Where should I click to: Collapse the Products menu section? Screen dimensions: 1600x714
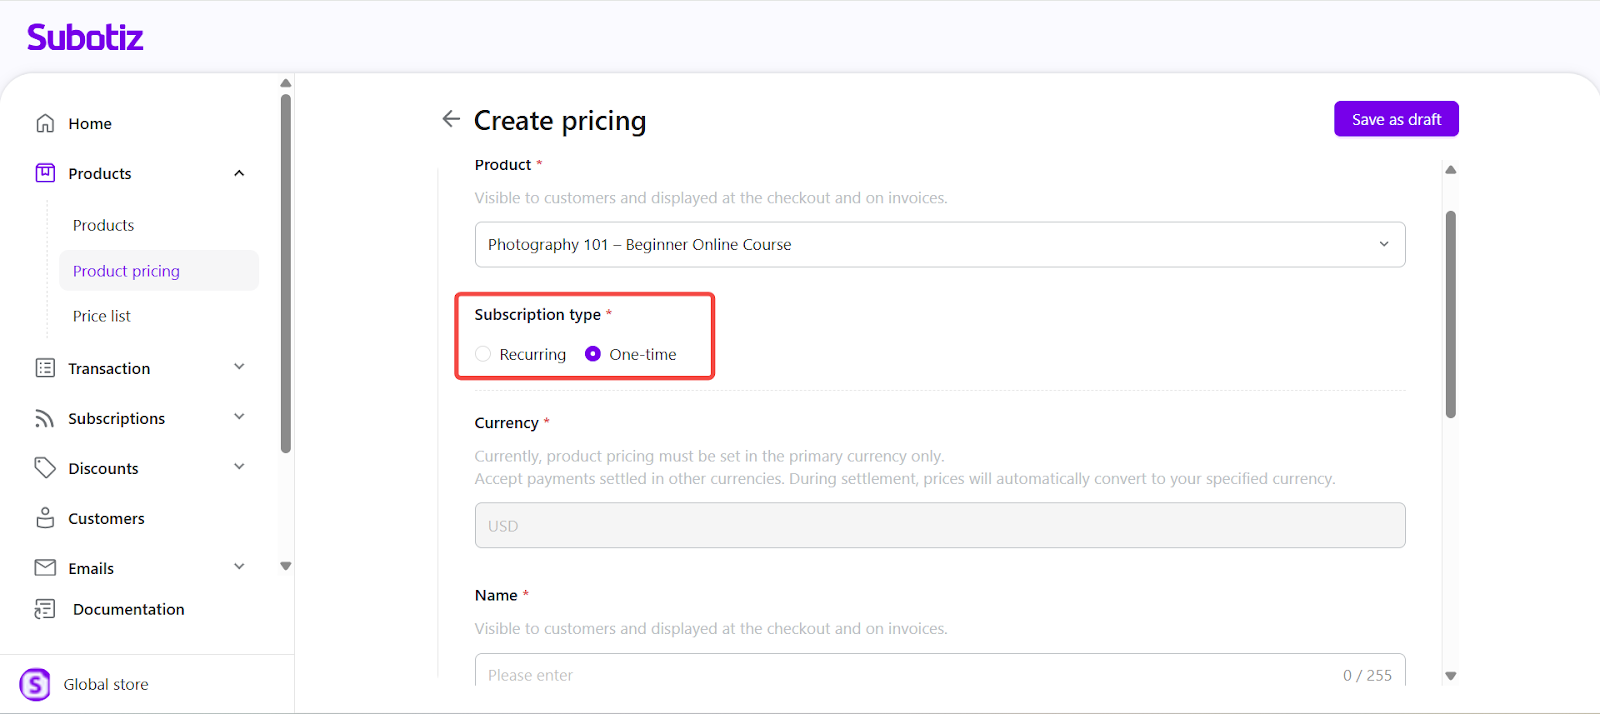coord(239,173)
